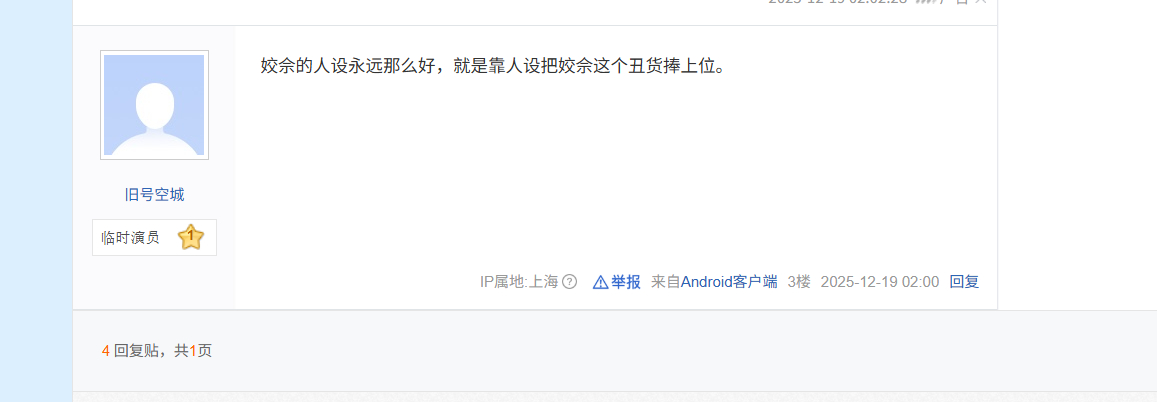Click the 举报 report link
This screenshot has width=1157, height=402.
[626, 282]
